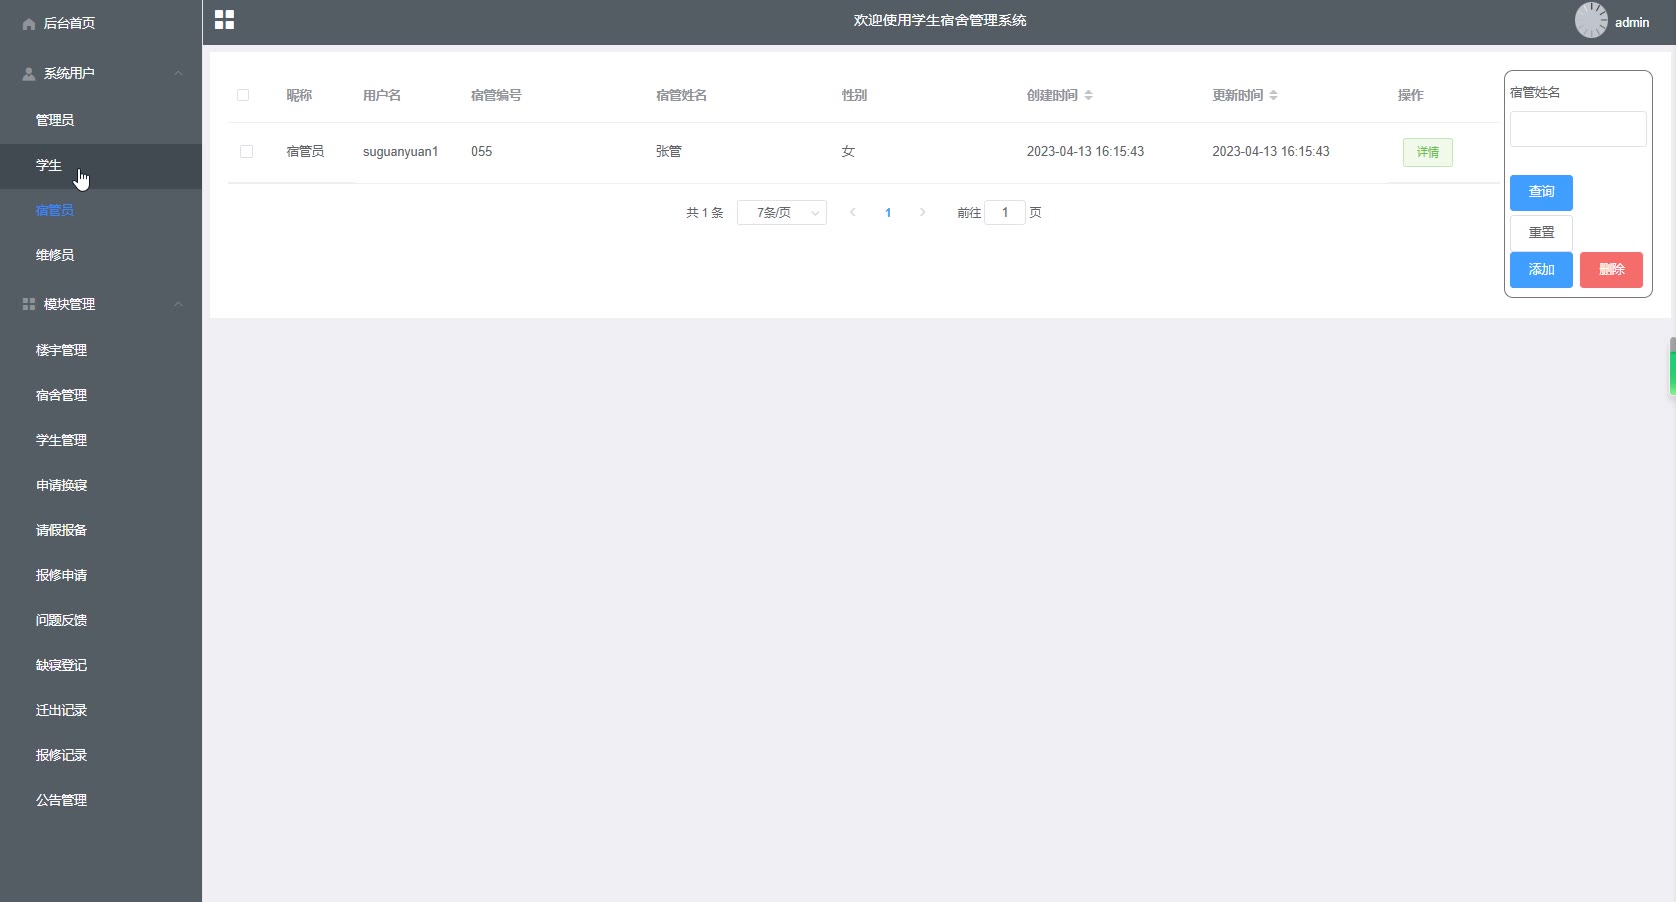Click the 前往 page number input box
Screen dimensions: 1676x902
pyautogui.click(x=1005, y=212)
